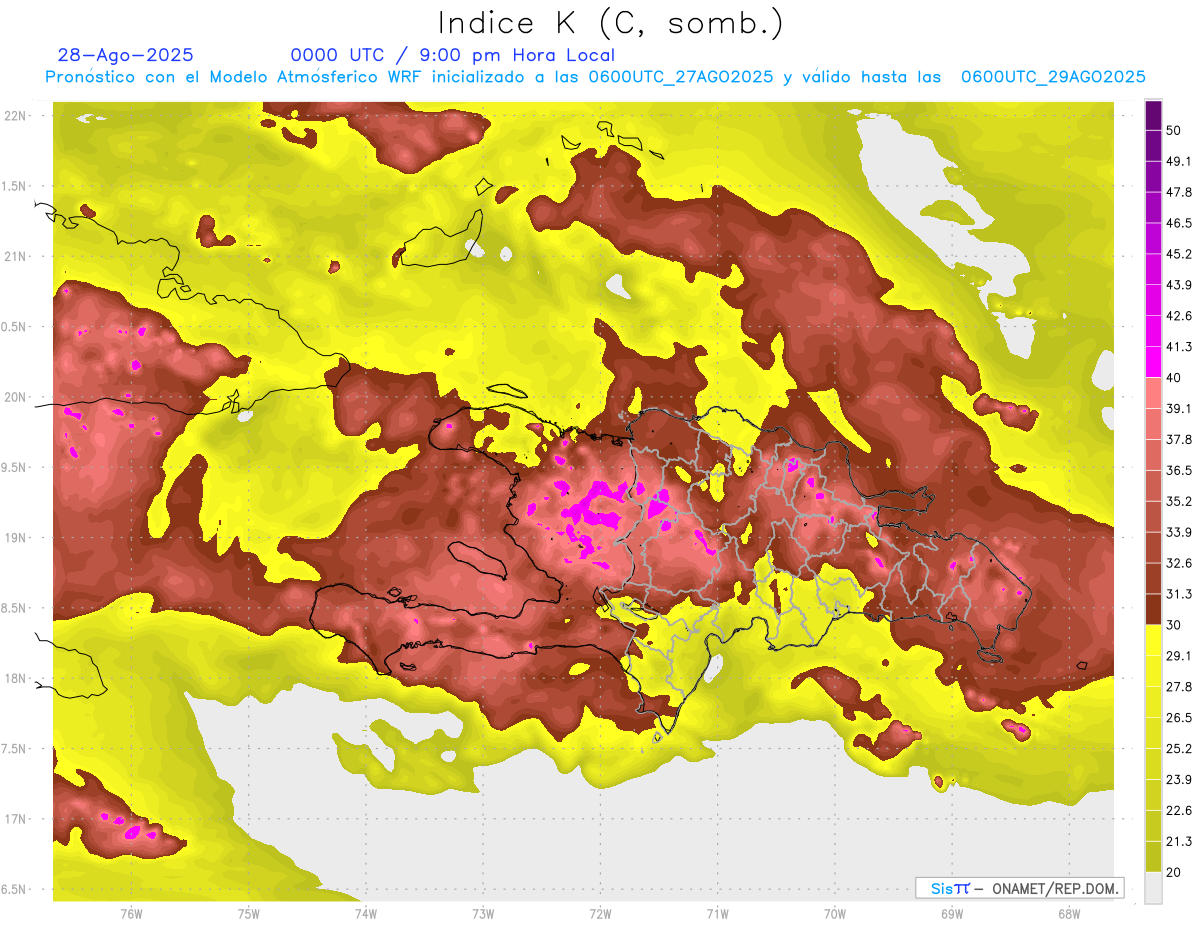Click the WRF model forecast description line
The width and height of the screenshot is (1200, 927).
[x=595, y=77]
